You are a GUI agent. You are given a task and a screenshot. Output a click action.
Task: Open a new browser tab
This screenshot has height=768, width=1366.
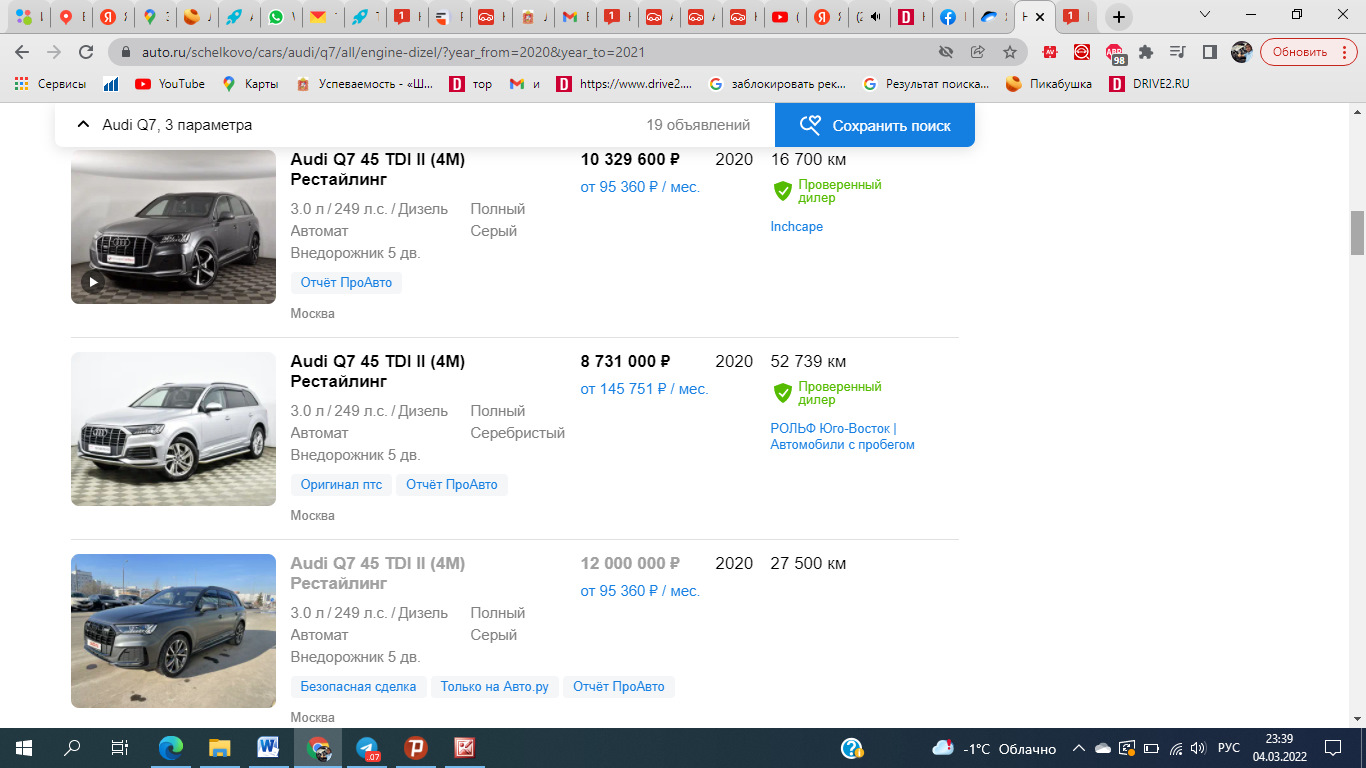coord(1119,17)
